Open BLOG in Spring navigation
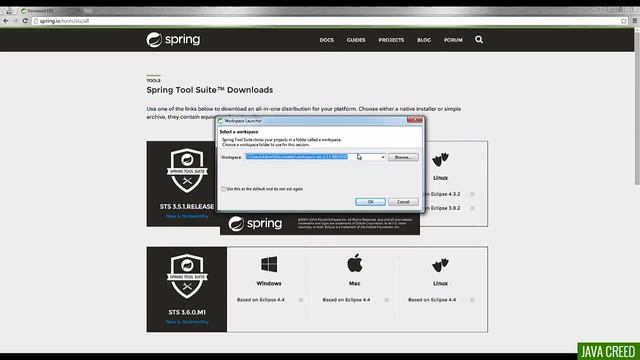The height and width of the screenshot is (360, 640). pos(424,40)
